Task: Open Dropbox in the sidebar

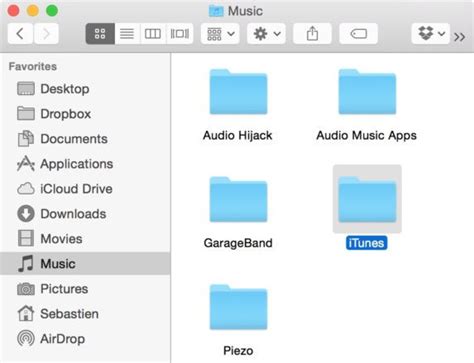Action: click(x=85, y=114)
